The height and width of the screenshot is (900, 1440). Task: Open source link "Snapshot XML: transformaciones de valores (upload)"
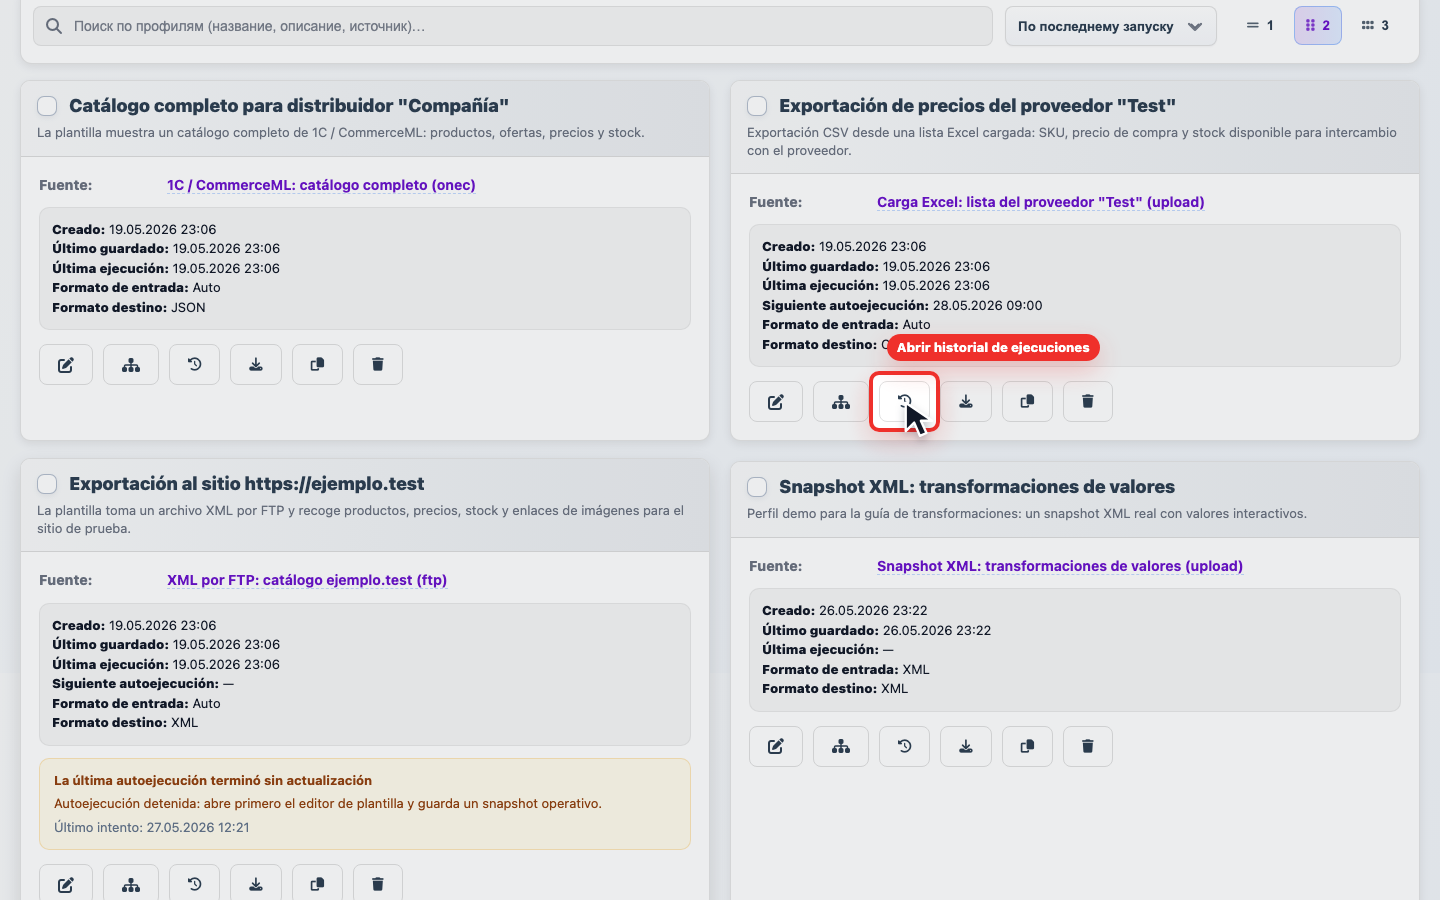click(1060, 566)
